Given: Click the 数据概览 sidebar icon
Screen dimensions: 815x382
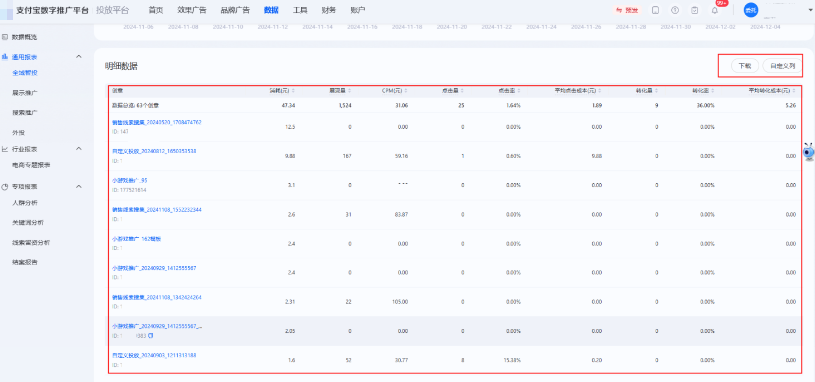Looking at the screenshot, I should click(x=5, y=37).
